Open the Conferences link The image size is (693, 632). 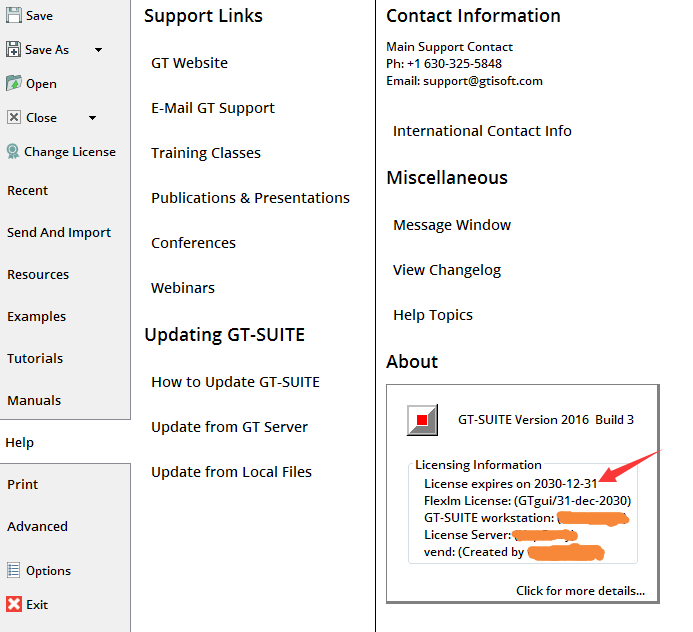coord(193,243)
